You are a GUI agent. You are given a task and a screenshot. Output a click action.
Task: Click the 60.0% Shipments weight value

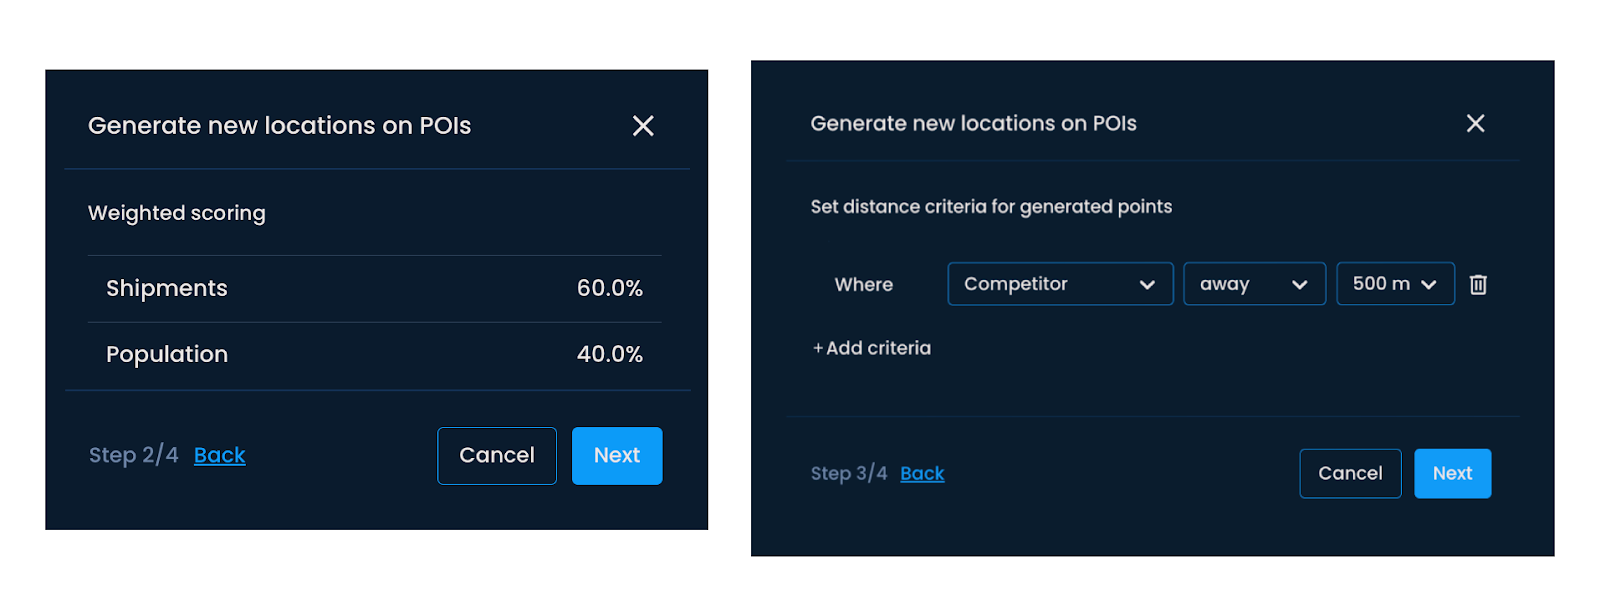click(x=610, y=289)
